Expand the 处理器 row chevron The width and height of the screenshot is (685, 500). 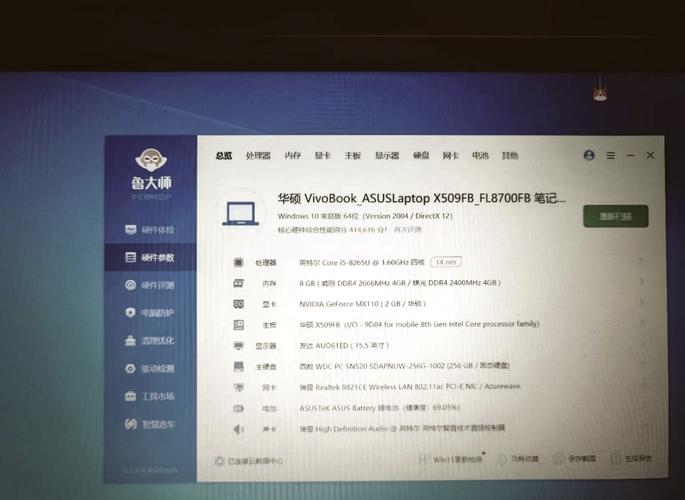click(640, 262)
